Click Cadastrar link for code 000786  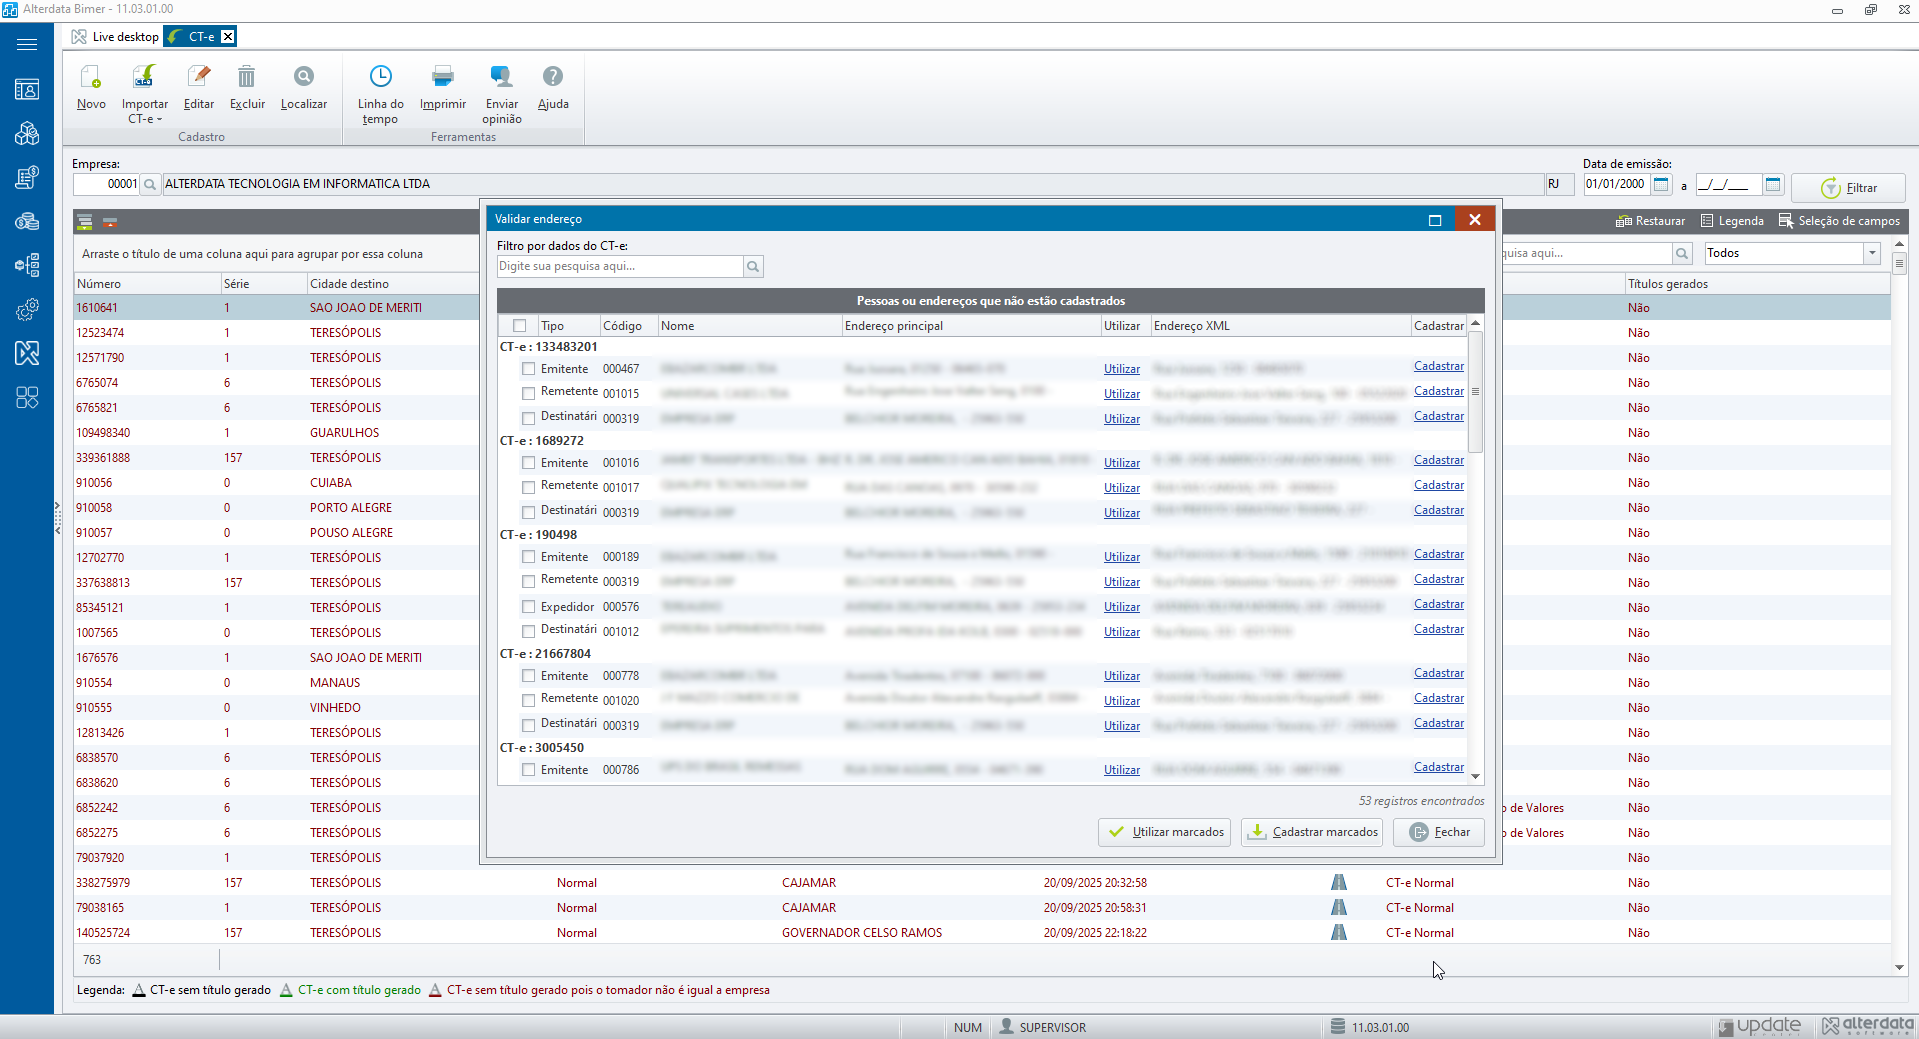click(1439, 767)
